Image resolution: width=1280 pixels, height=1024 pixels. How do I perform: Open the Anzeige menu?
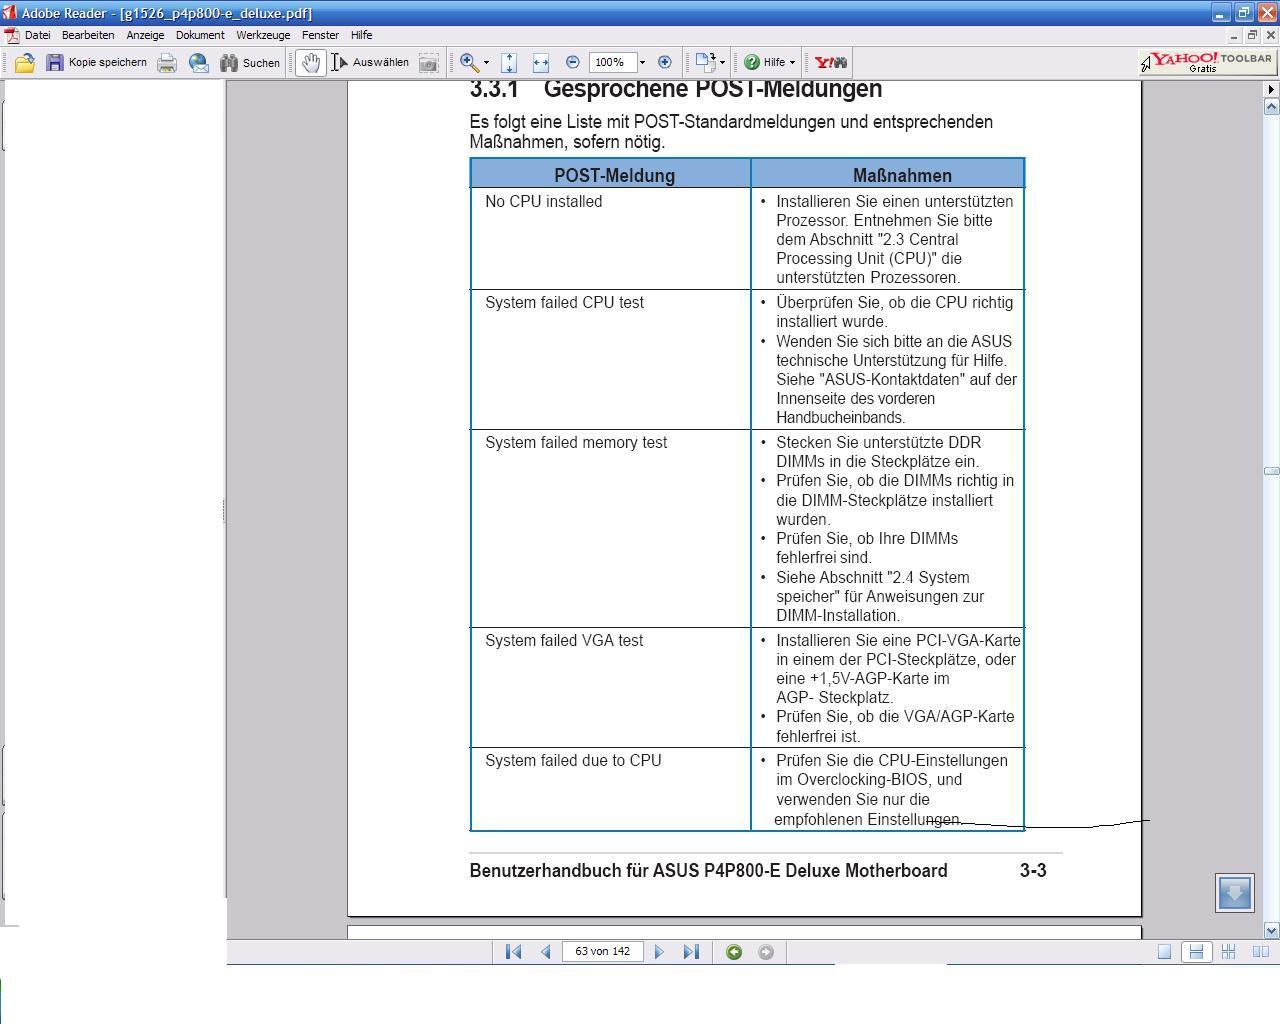(145, 35)
